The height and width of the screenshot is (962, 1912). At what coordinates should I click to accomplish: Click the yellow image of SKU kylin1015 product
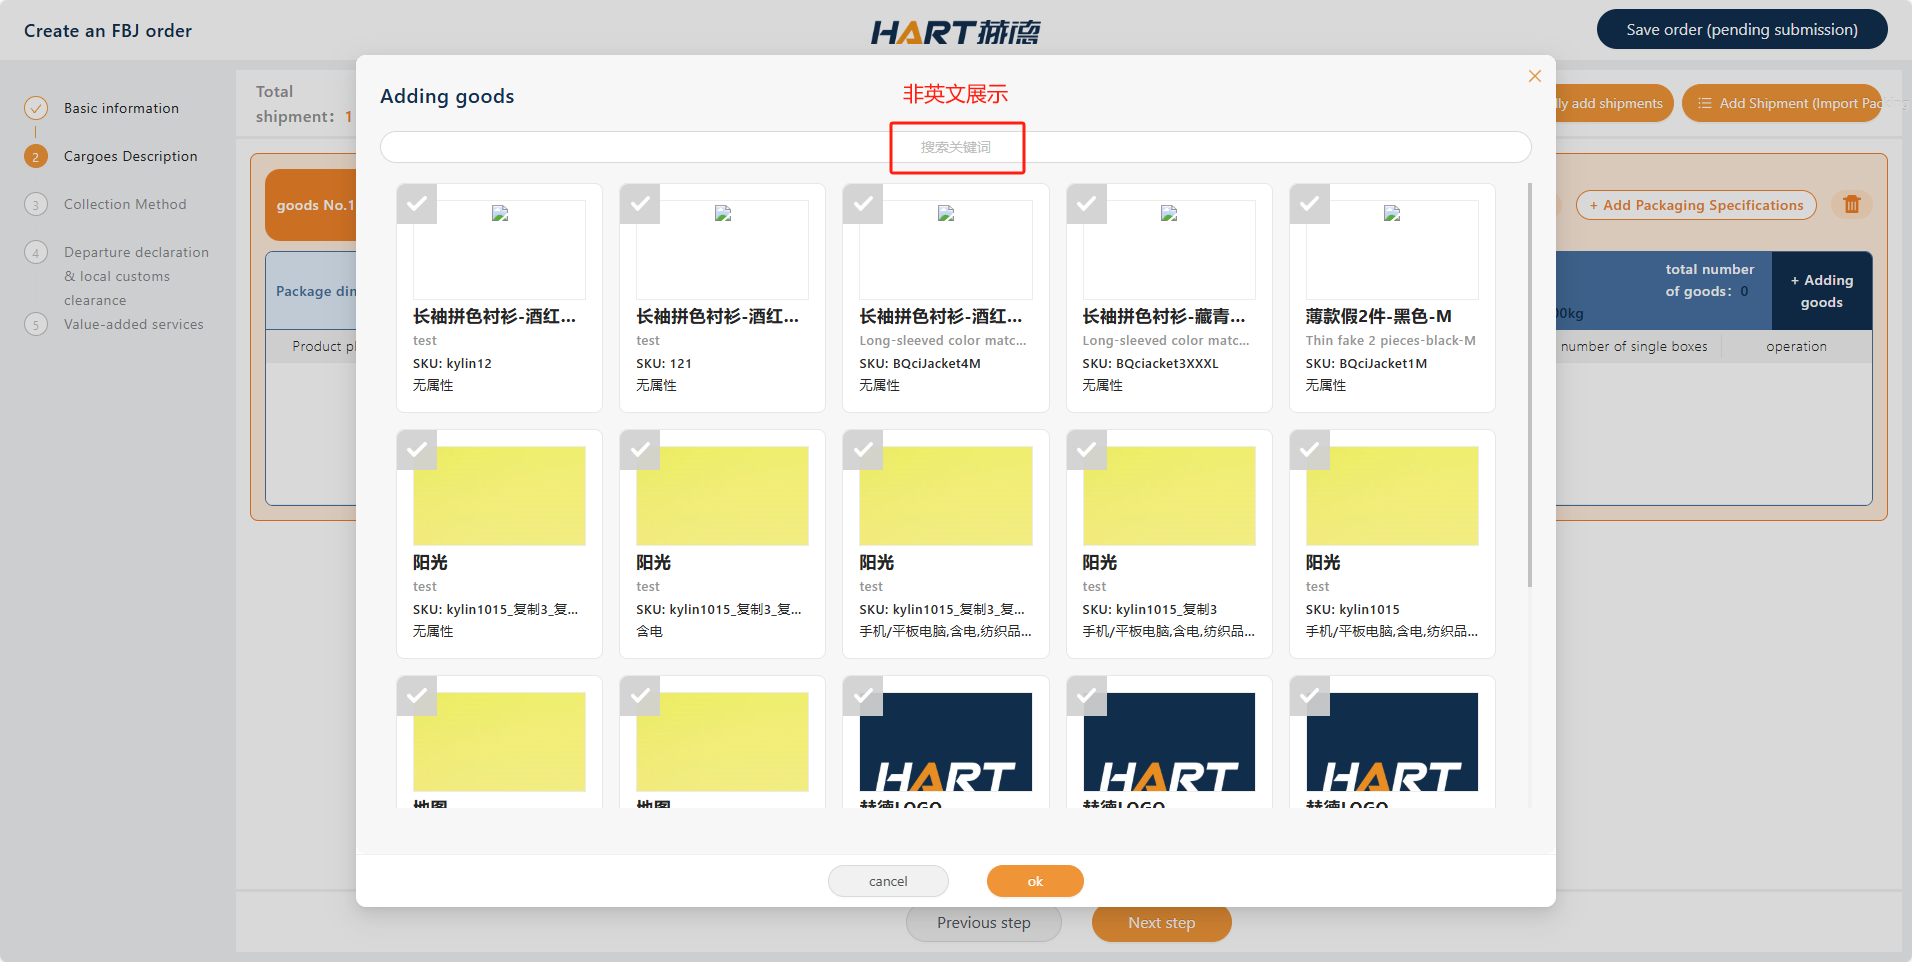point(1391,496)
